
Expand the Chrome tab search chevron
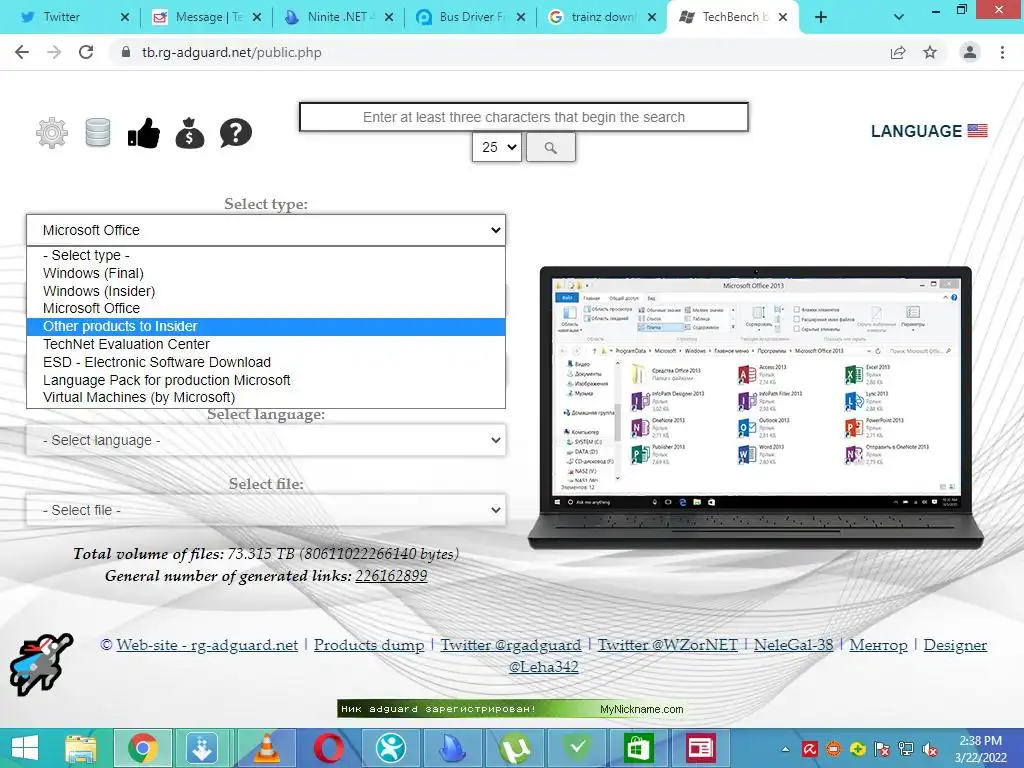(x=899, y=18)
